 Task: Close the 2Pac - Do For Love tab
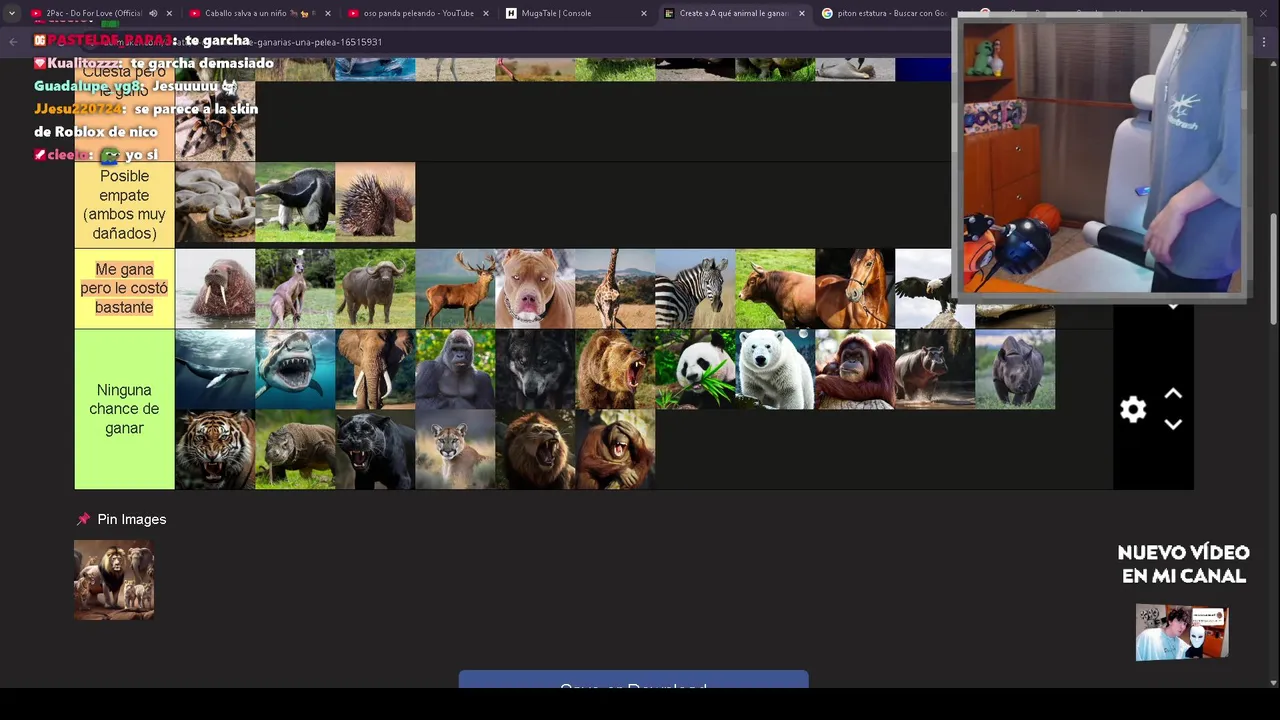pyautogui.click(x=169, y=13)
